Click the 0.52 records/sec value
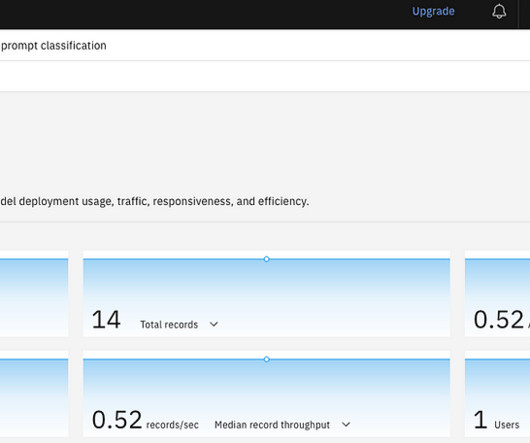The image size is (530, 443). 145,420
